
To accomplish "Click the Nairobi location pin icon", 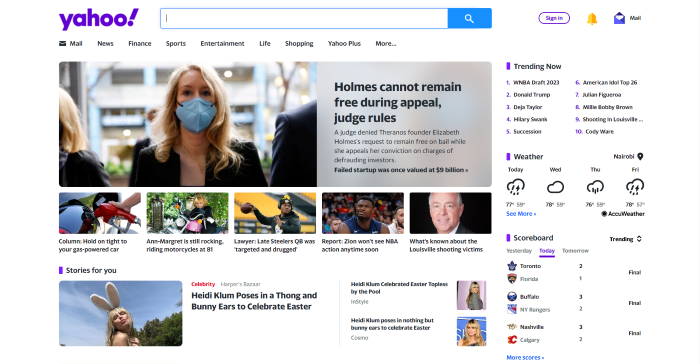I will [640, 156].
